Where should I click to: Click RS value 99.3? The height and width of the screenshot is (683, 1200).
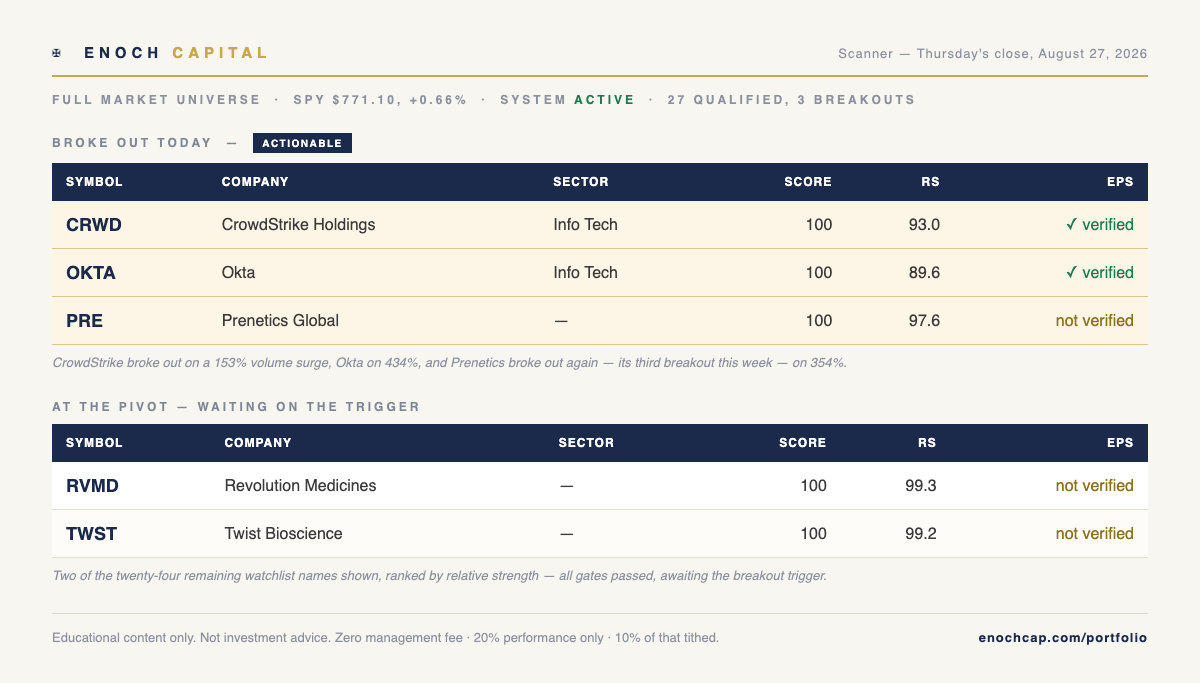(921, 486)
